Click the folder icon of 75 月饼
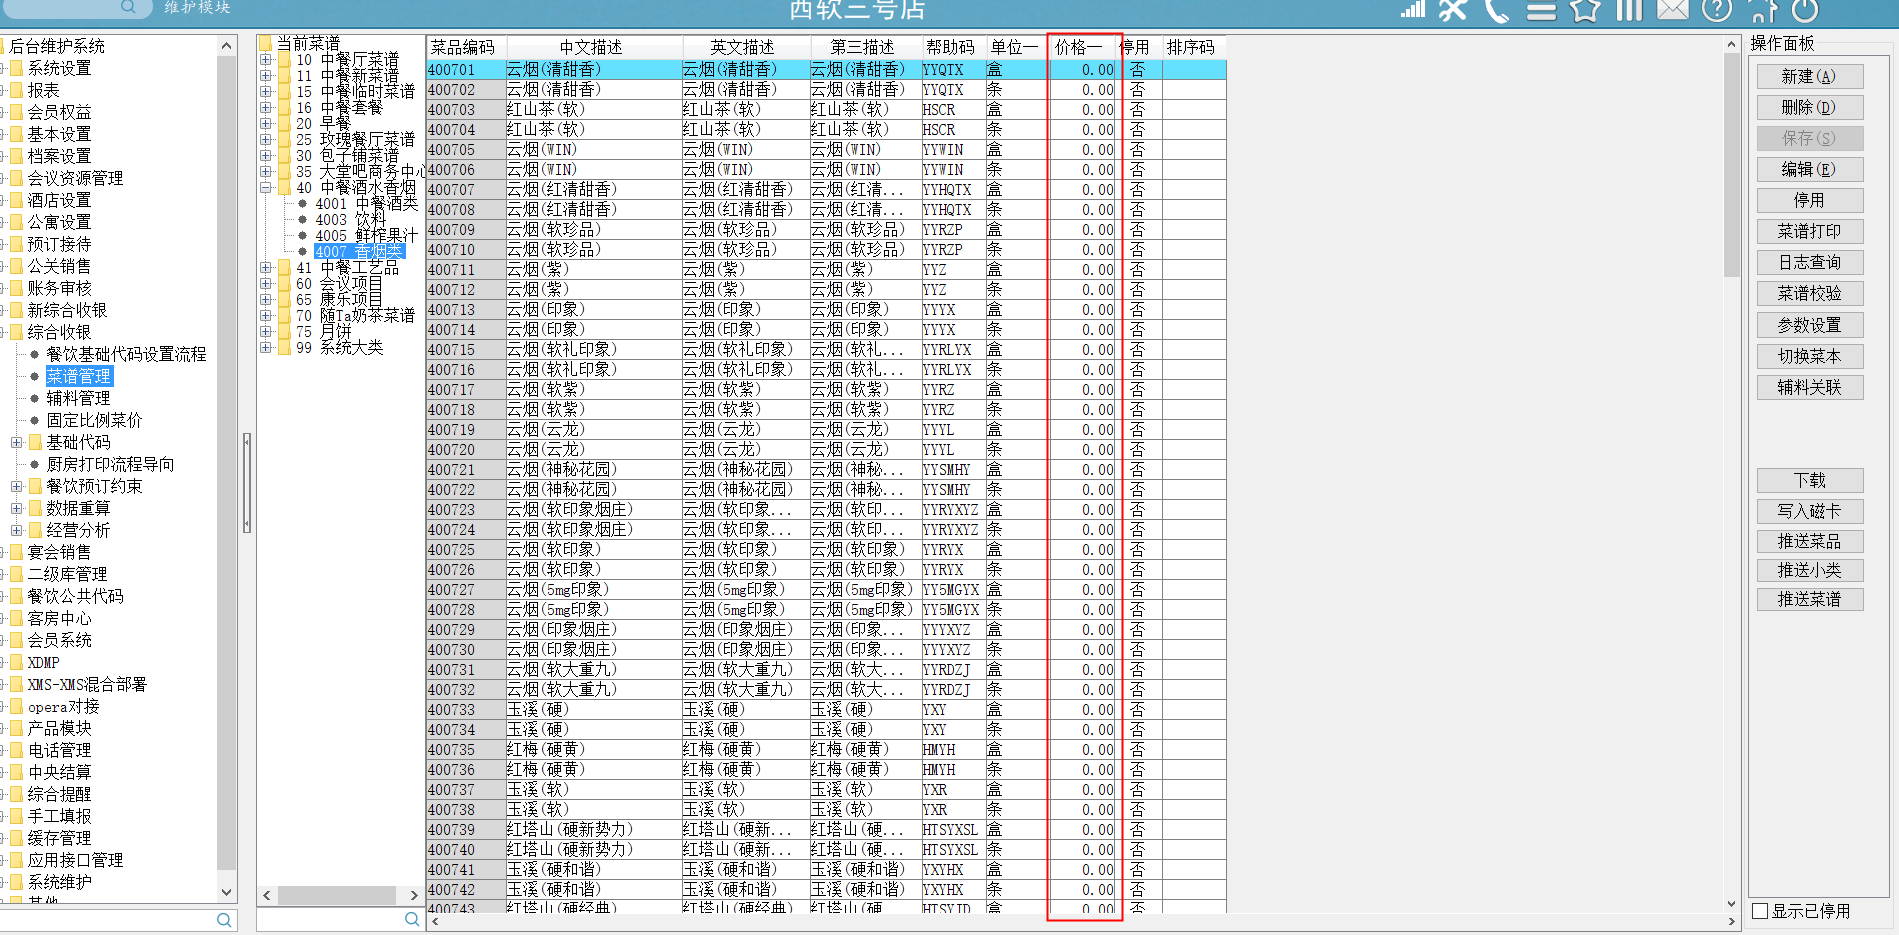This screenshot has width=1899, height=935. click(x=284, y=332)
